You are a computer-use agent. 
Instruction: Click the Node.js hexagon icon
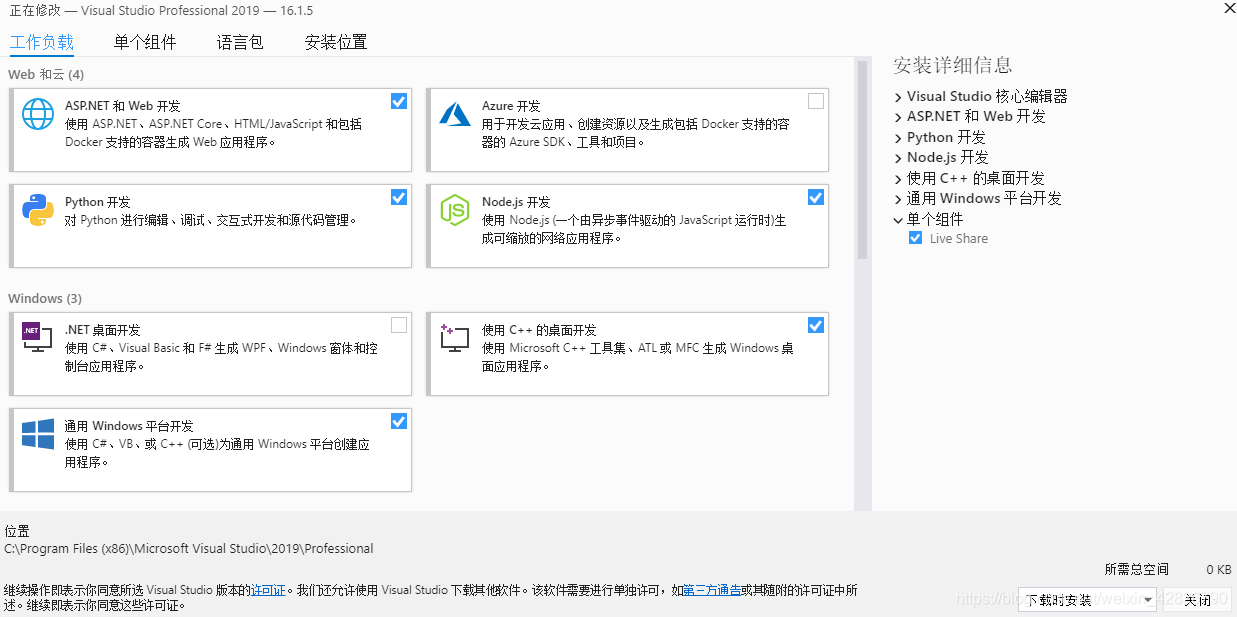[x=455, y=210]
